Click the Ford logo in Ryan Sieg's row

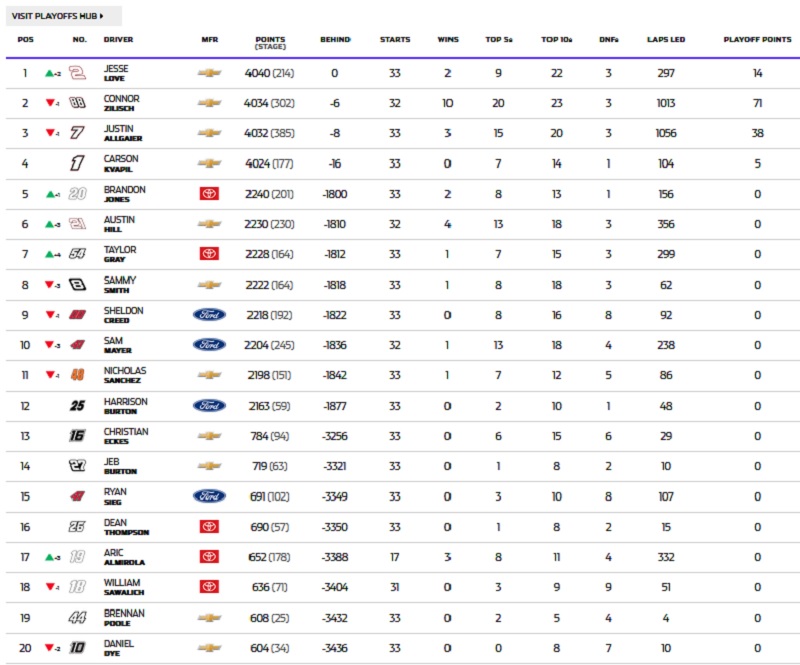tap(209, 496)
